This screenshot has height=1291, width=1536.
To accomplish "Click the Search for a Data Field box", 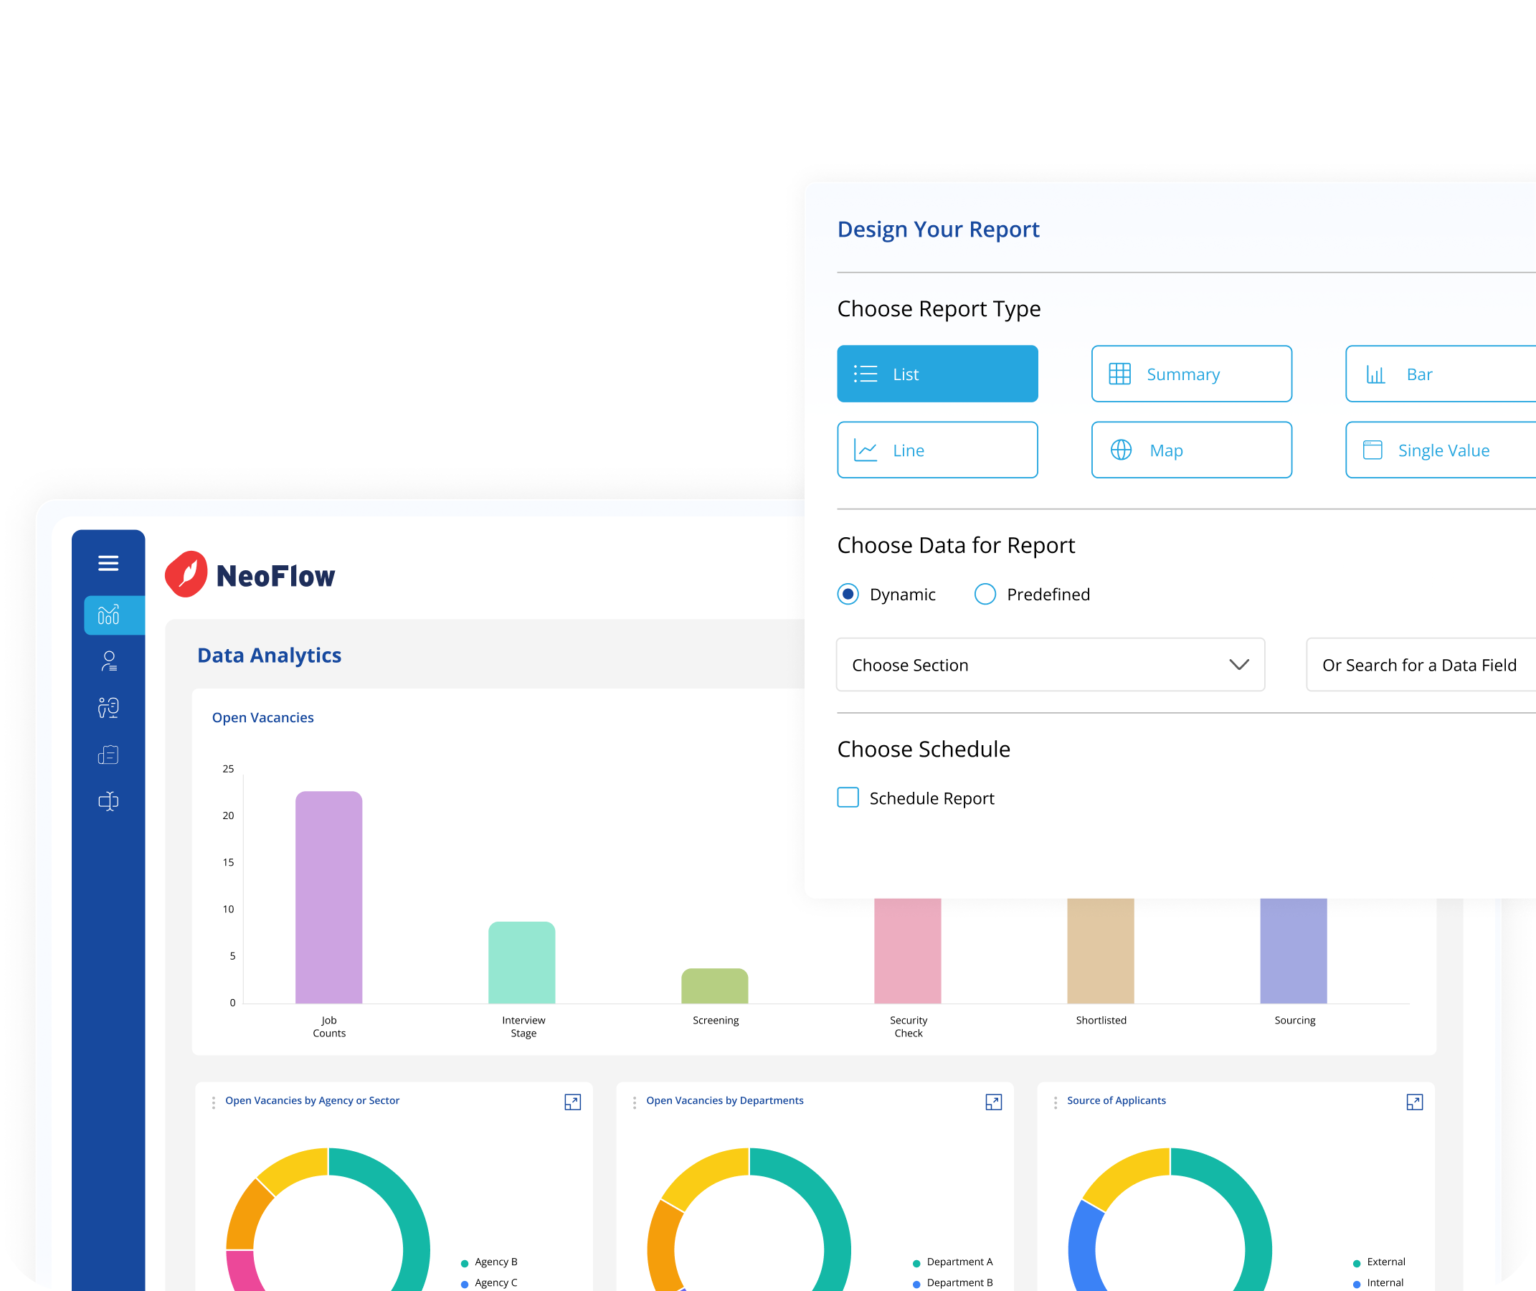I will click(1420, 665).
